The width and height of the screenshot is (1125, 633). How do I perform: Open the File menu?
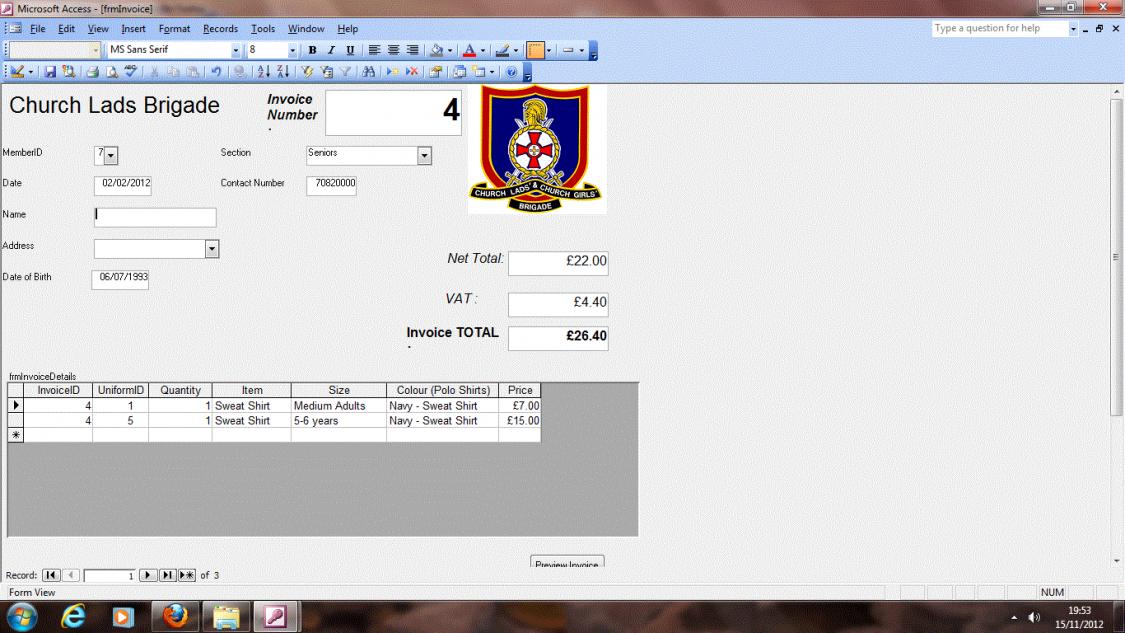[37, 29]
